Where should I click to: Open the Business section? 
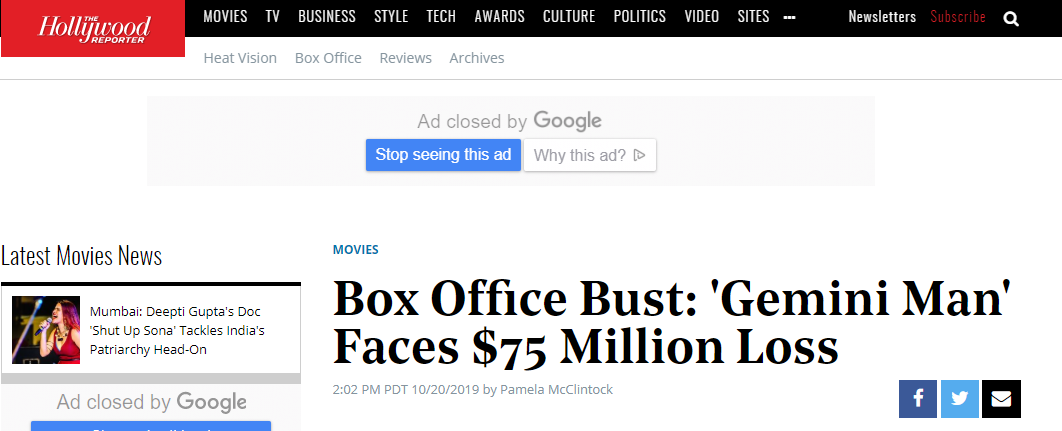327,16
